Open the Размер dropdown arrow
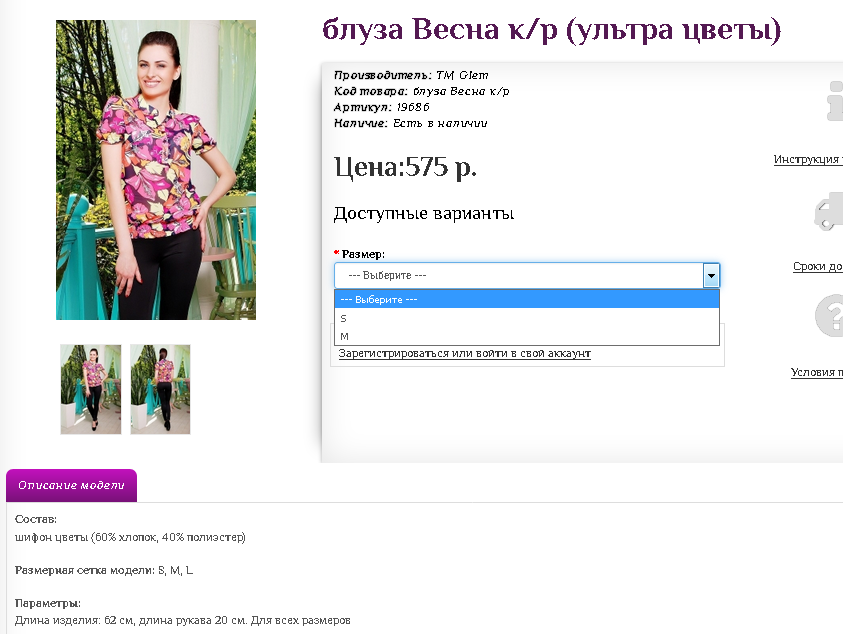 click(x=711, y=275)
